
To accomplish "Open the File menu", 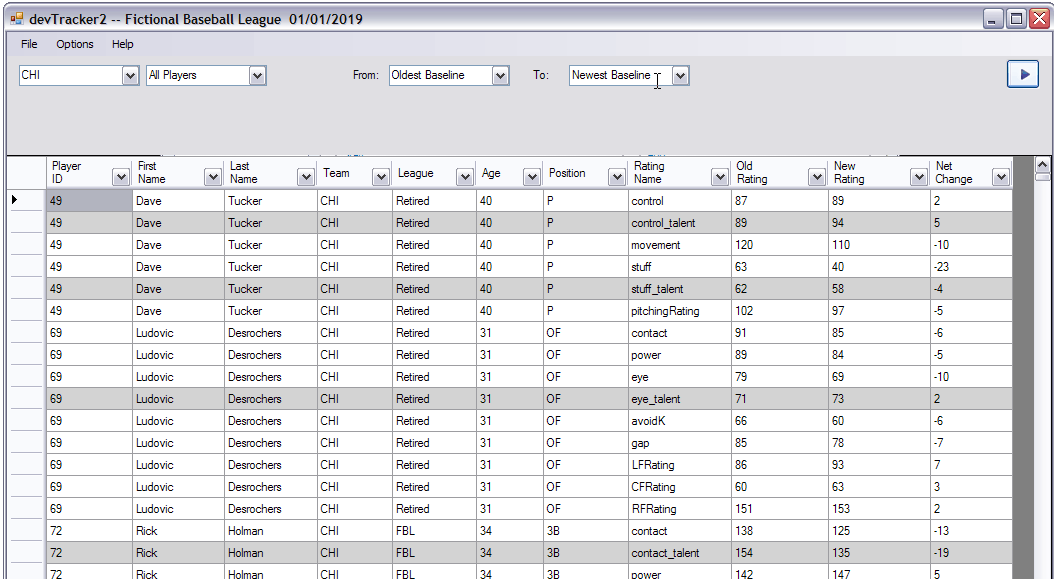I will pyautogui.click(x=29, y=44).
